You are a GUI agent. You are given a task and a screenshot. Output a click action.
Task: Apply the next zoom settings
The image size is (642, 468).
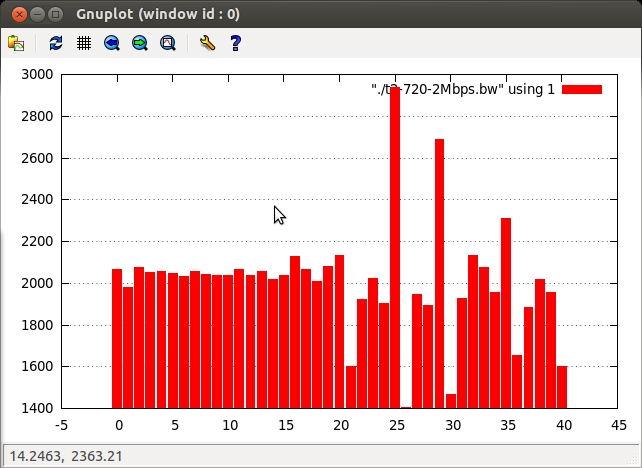point(140,43)
